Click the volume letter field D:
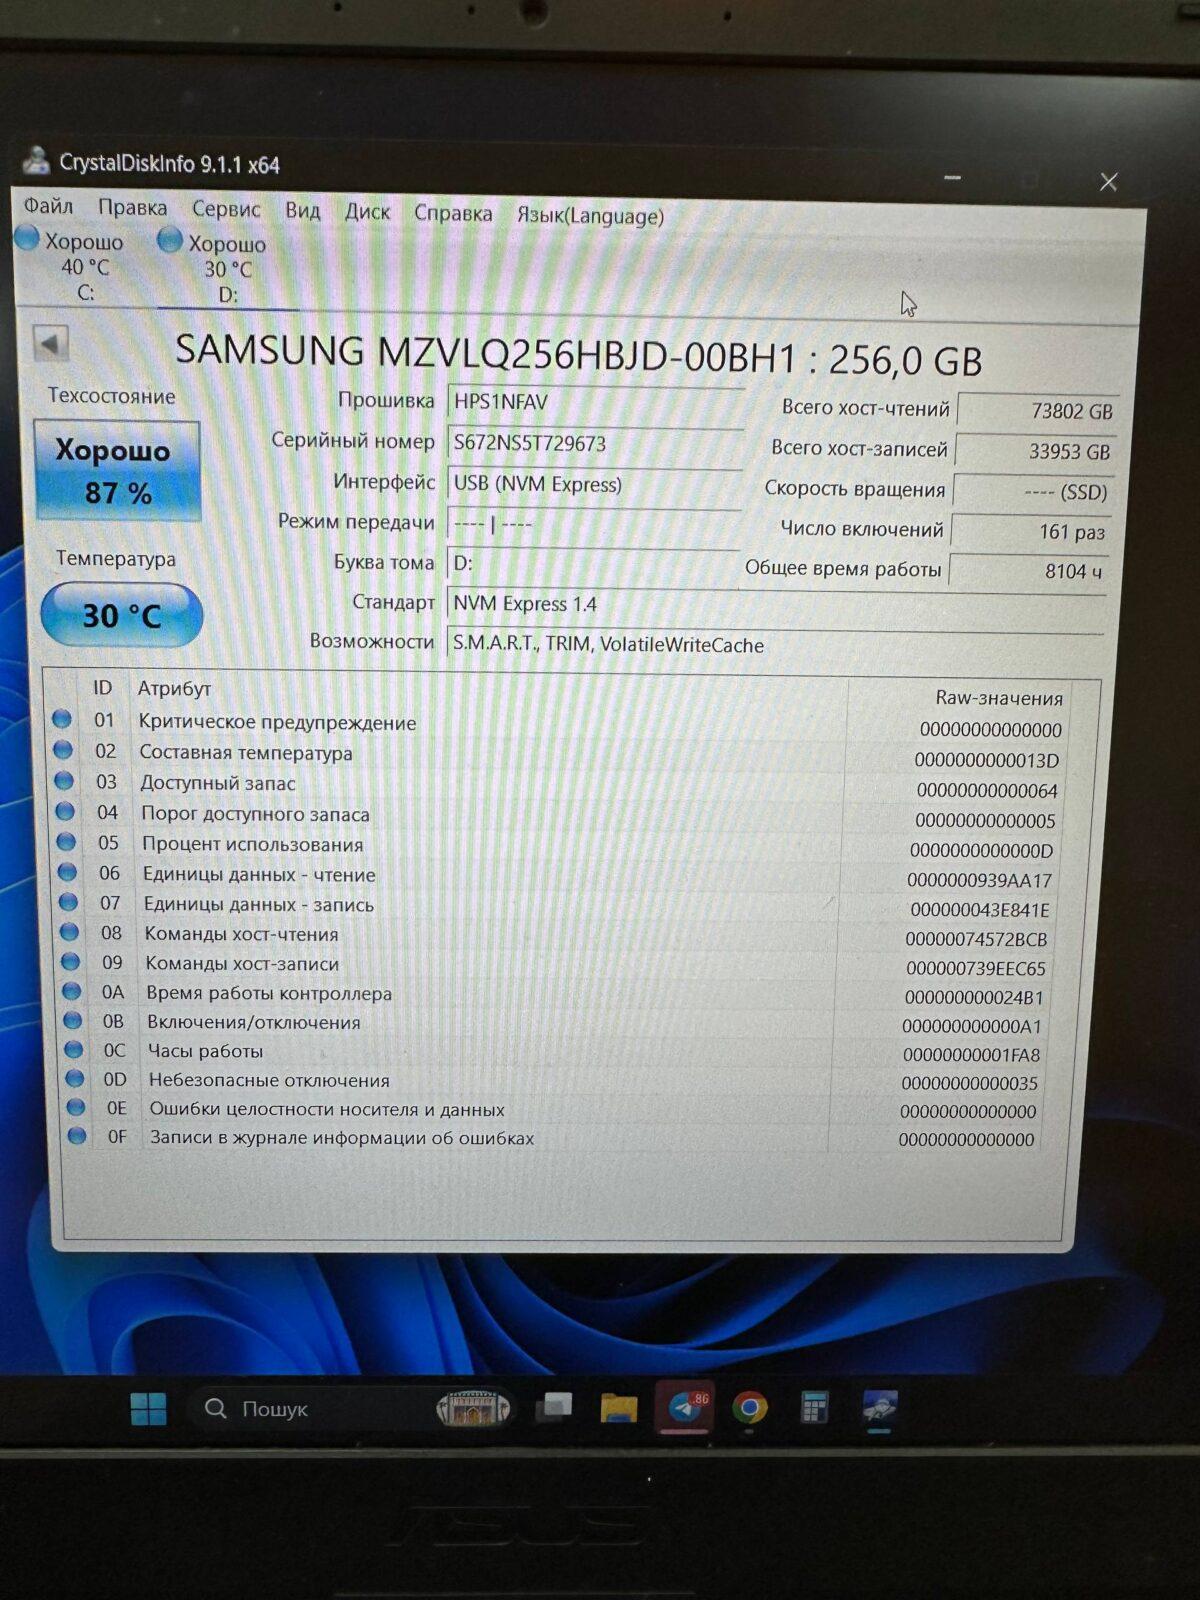This screenshot has width=1200, height=1600. tap(593, 563)
